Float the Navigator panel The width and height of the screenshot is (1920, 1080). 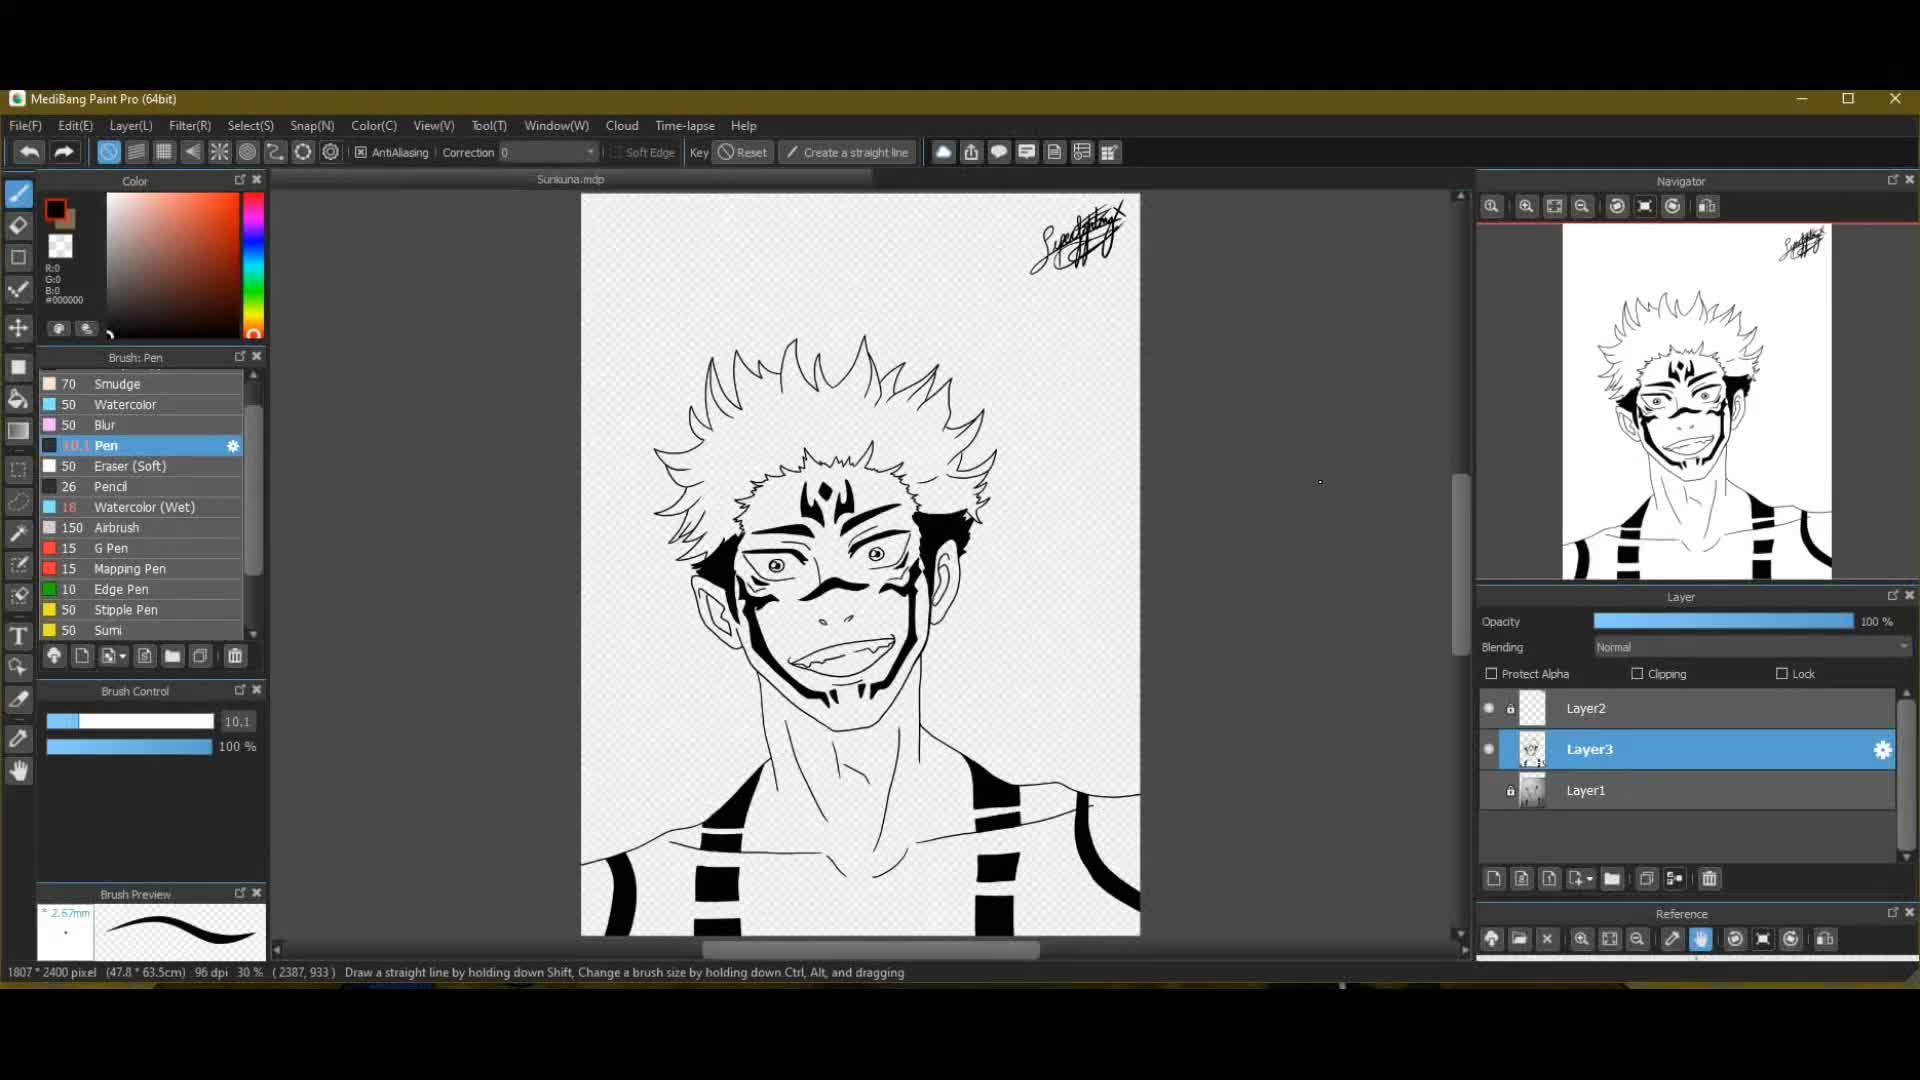pos(1892,180)
